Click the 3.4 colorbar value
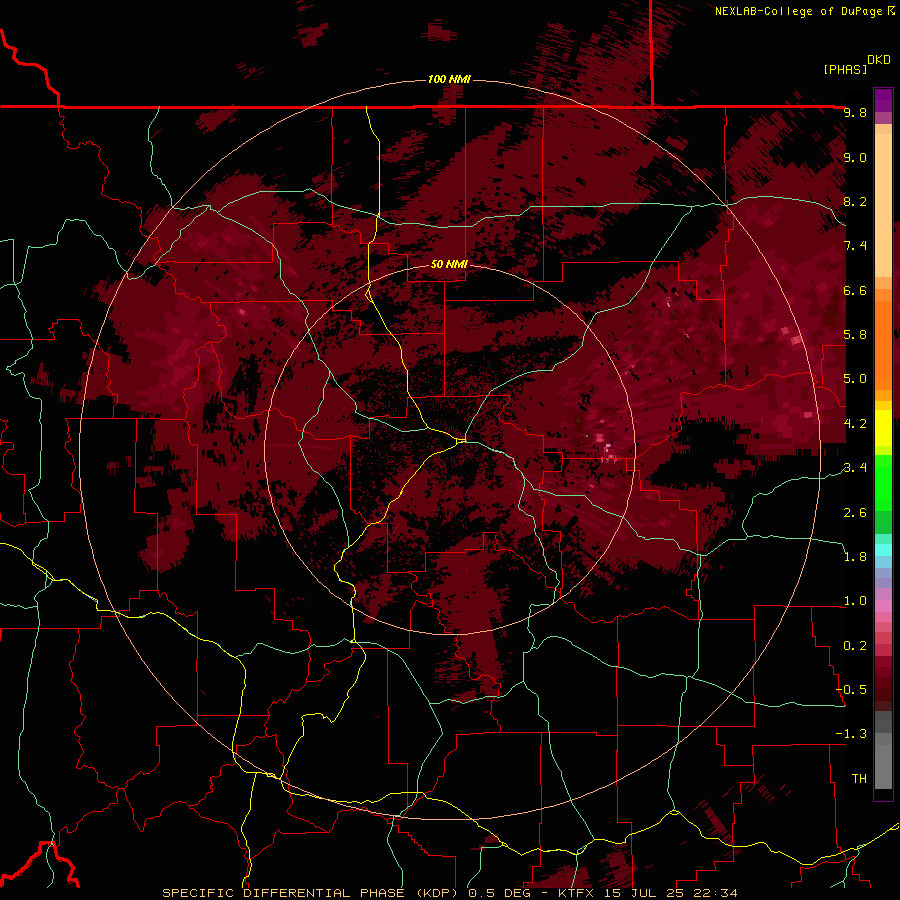 (855, 468)
